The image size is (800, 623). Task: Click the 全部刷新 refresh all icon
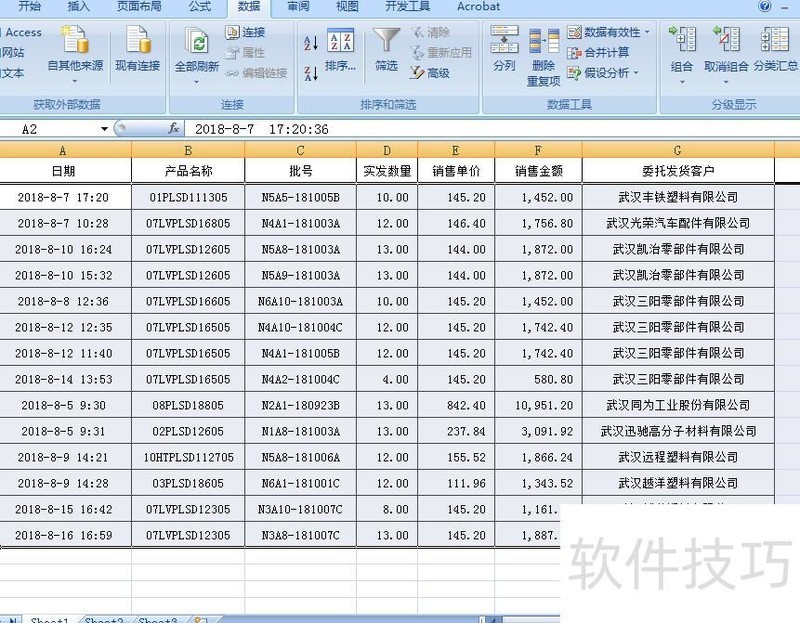[196, 42]
